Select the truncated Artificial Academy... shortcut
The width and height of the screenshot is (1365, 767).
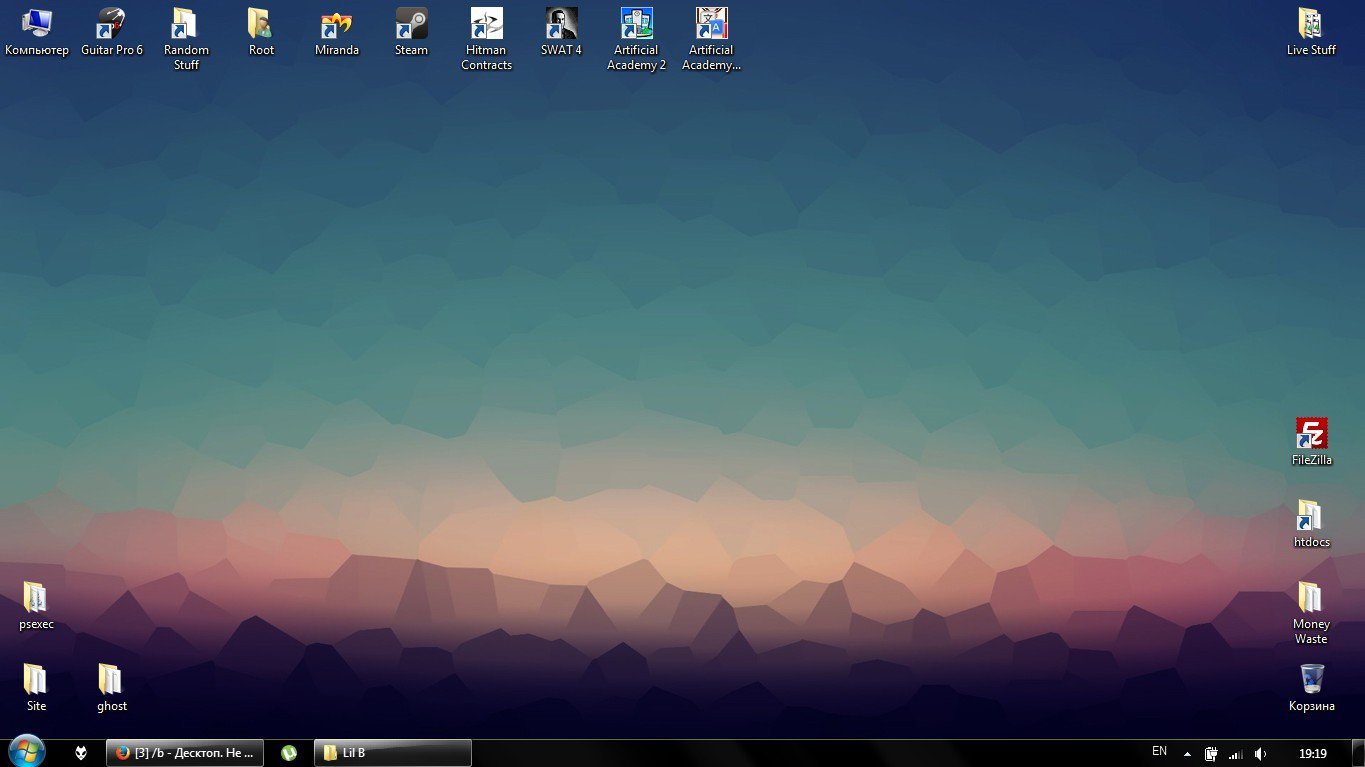pos(711,39)
